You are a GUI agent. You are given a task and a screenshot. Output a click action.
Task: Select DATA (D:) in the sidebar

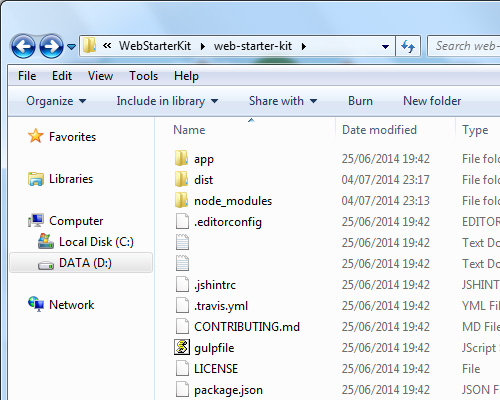pyautogui.click(x=85, y=263)
